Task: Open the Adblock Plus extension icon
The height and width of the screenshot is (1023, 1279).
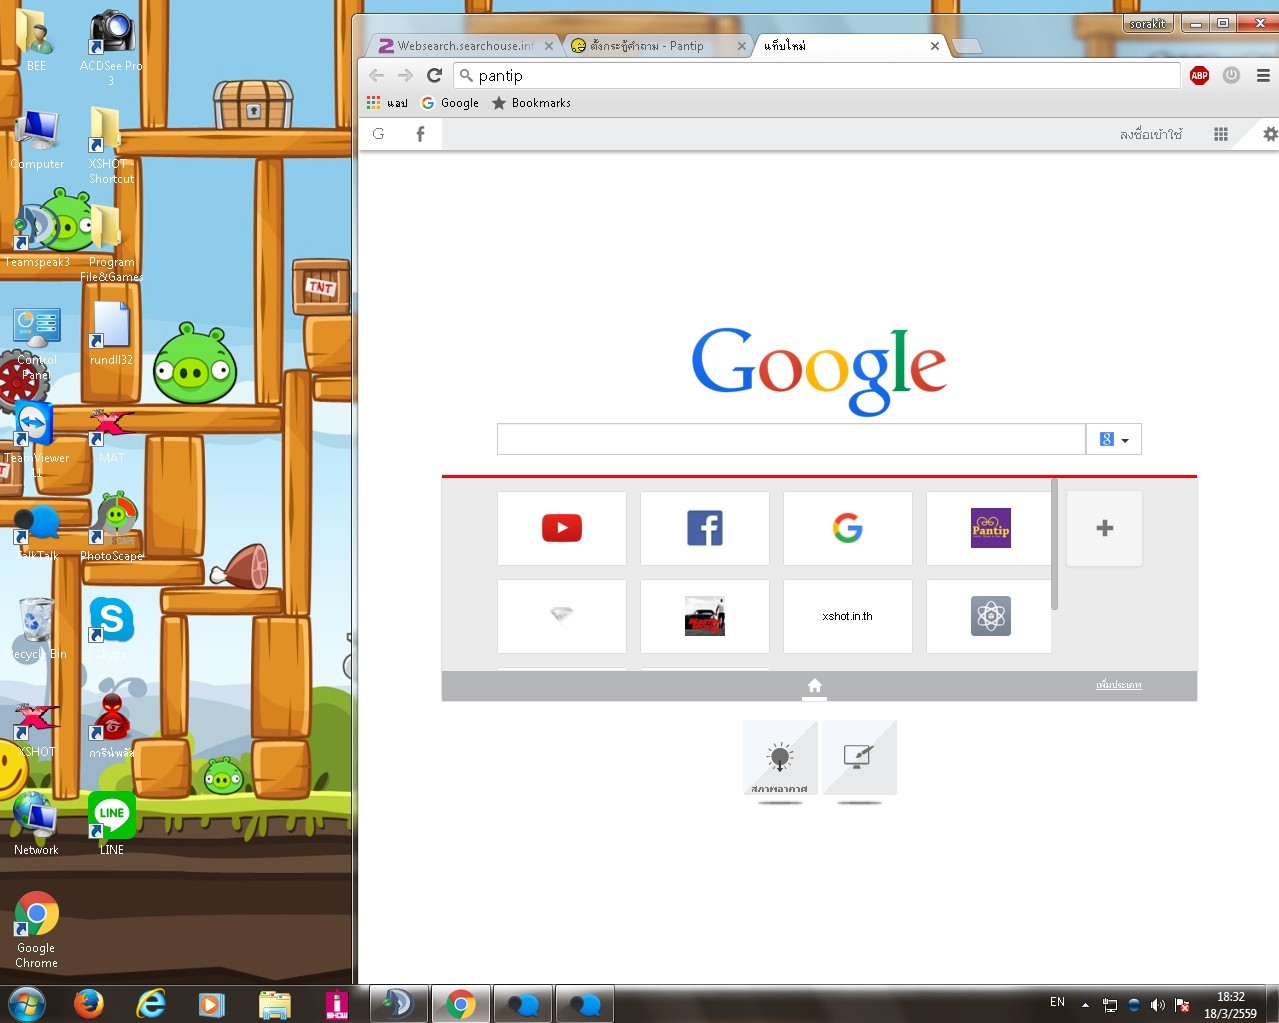Action: (x=1199, y=75)
